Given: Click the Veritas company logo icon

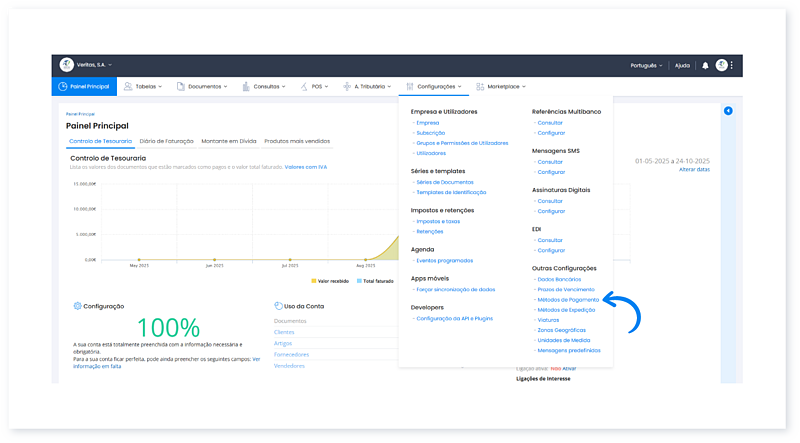Looking at the screenshot, I should click(67, 65).
